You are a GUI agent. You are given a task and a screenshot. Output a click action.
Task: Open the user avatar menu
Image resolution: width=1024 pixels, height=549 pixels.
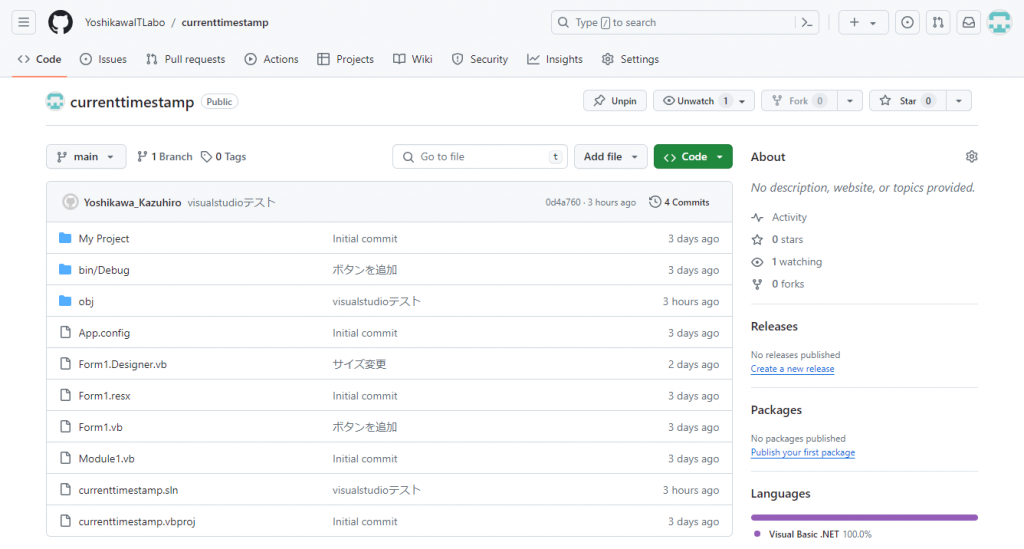point(999,22)
